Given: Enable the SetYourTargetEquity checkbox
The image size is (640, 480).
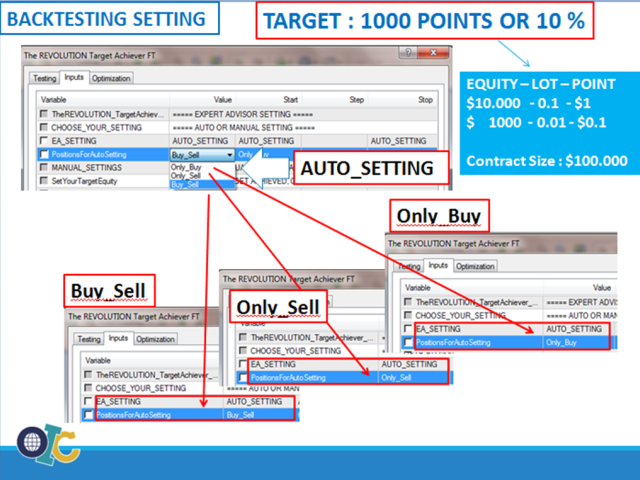Looking at the screenshot, I should pos(44,181).
